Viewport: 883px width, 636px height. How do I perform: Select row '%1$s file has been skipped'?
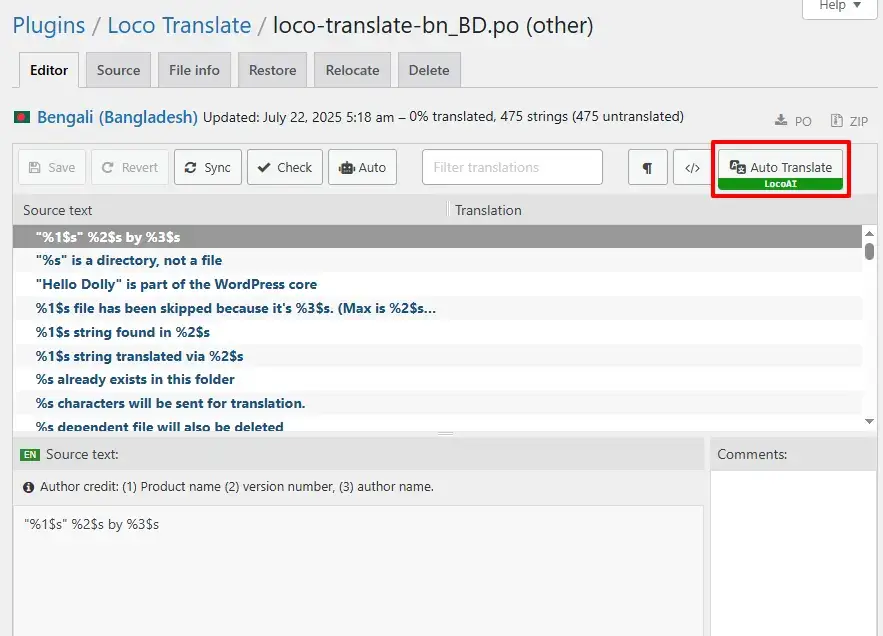click(438, 308)
